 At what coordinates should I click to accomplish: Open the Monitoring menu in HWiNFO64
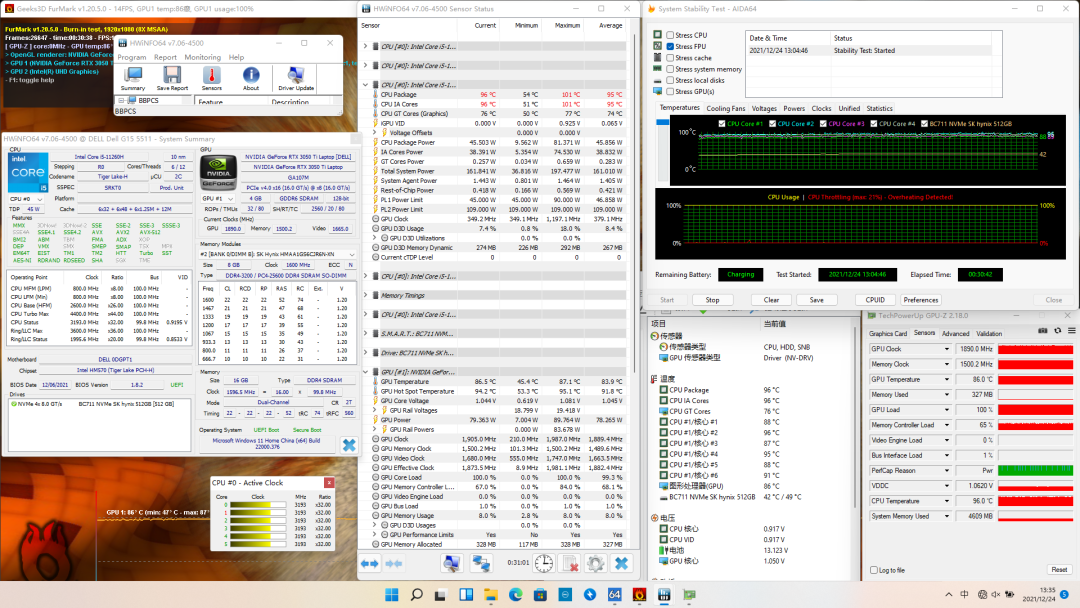click(202, 57)
